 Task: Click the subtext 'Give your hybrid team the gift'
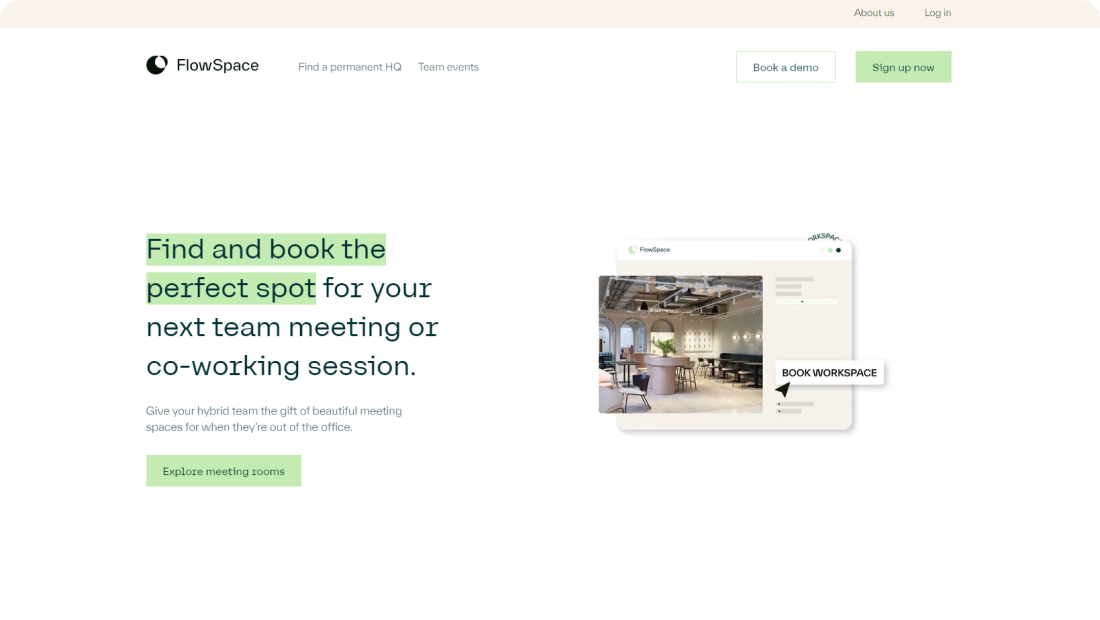222,410
